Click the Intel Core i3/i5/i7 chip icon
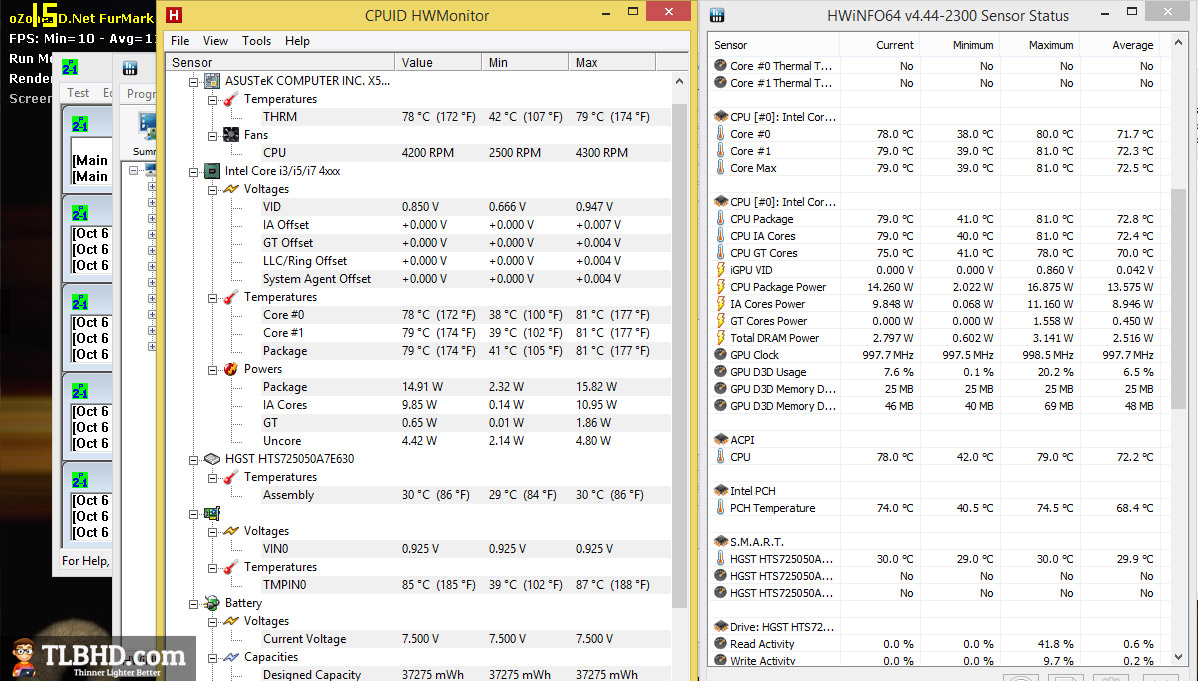Image resolution: width=1198 pixels, height=681 pixels. click(212, 170)
